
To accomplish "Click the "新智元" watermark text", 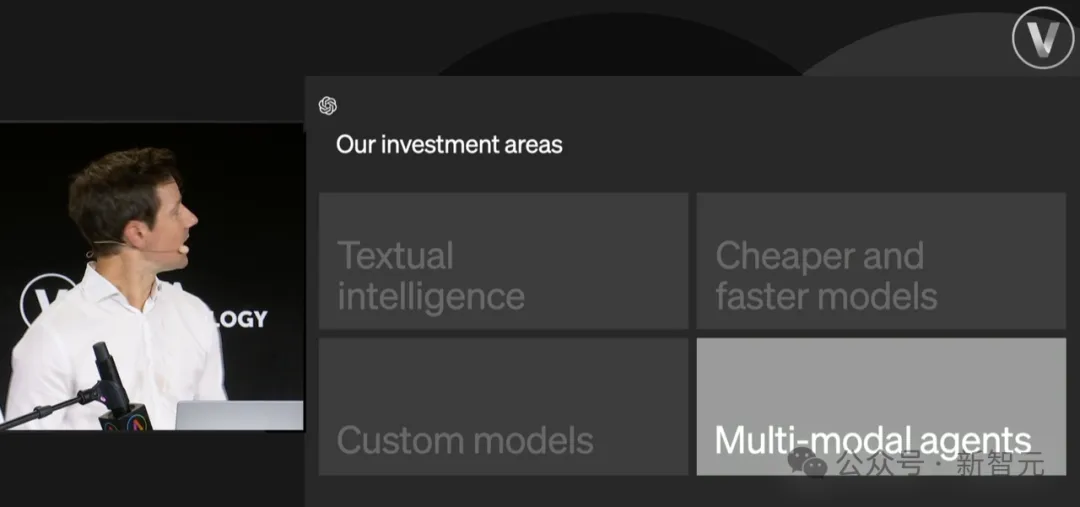I will click(x=1000, y=463).
